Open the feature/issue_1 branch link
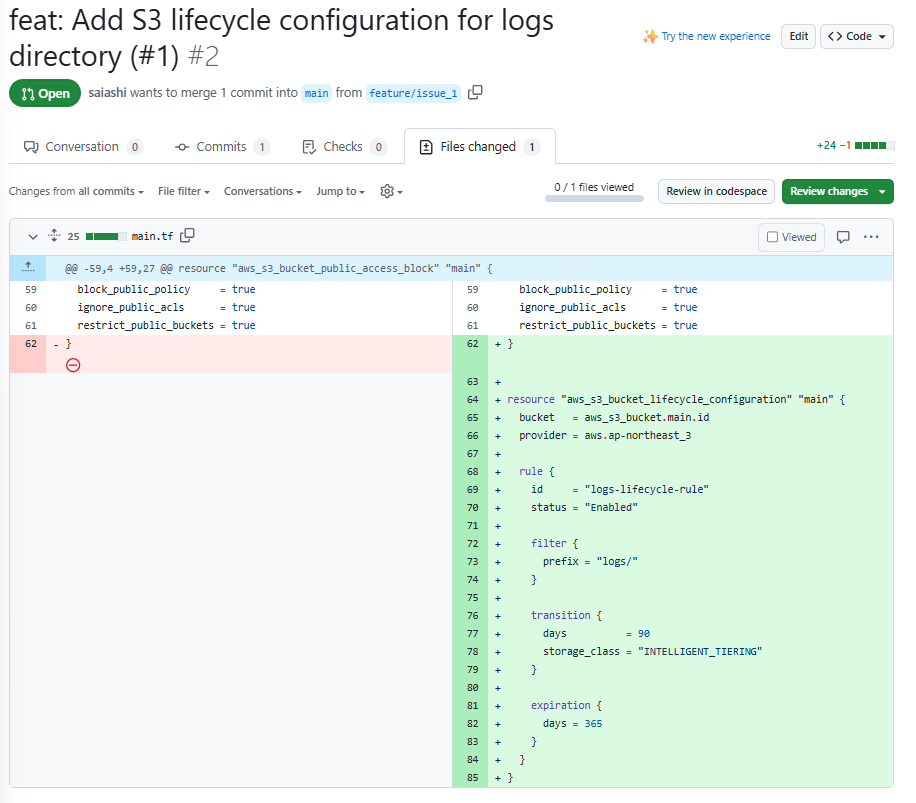 tap(413, 93)
